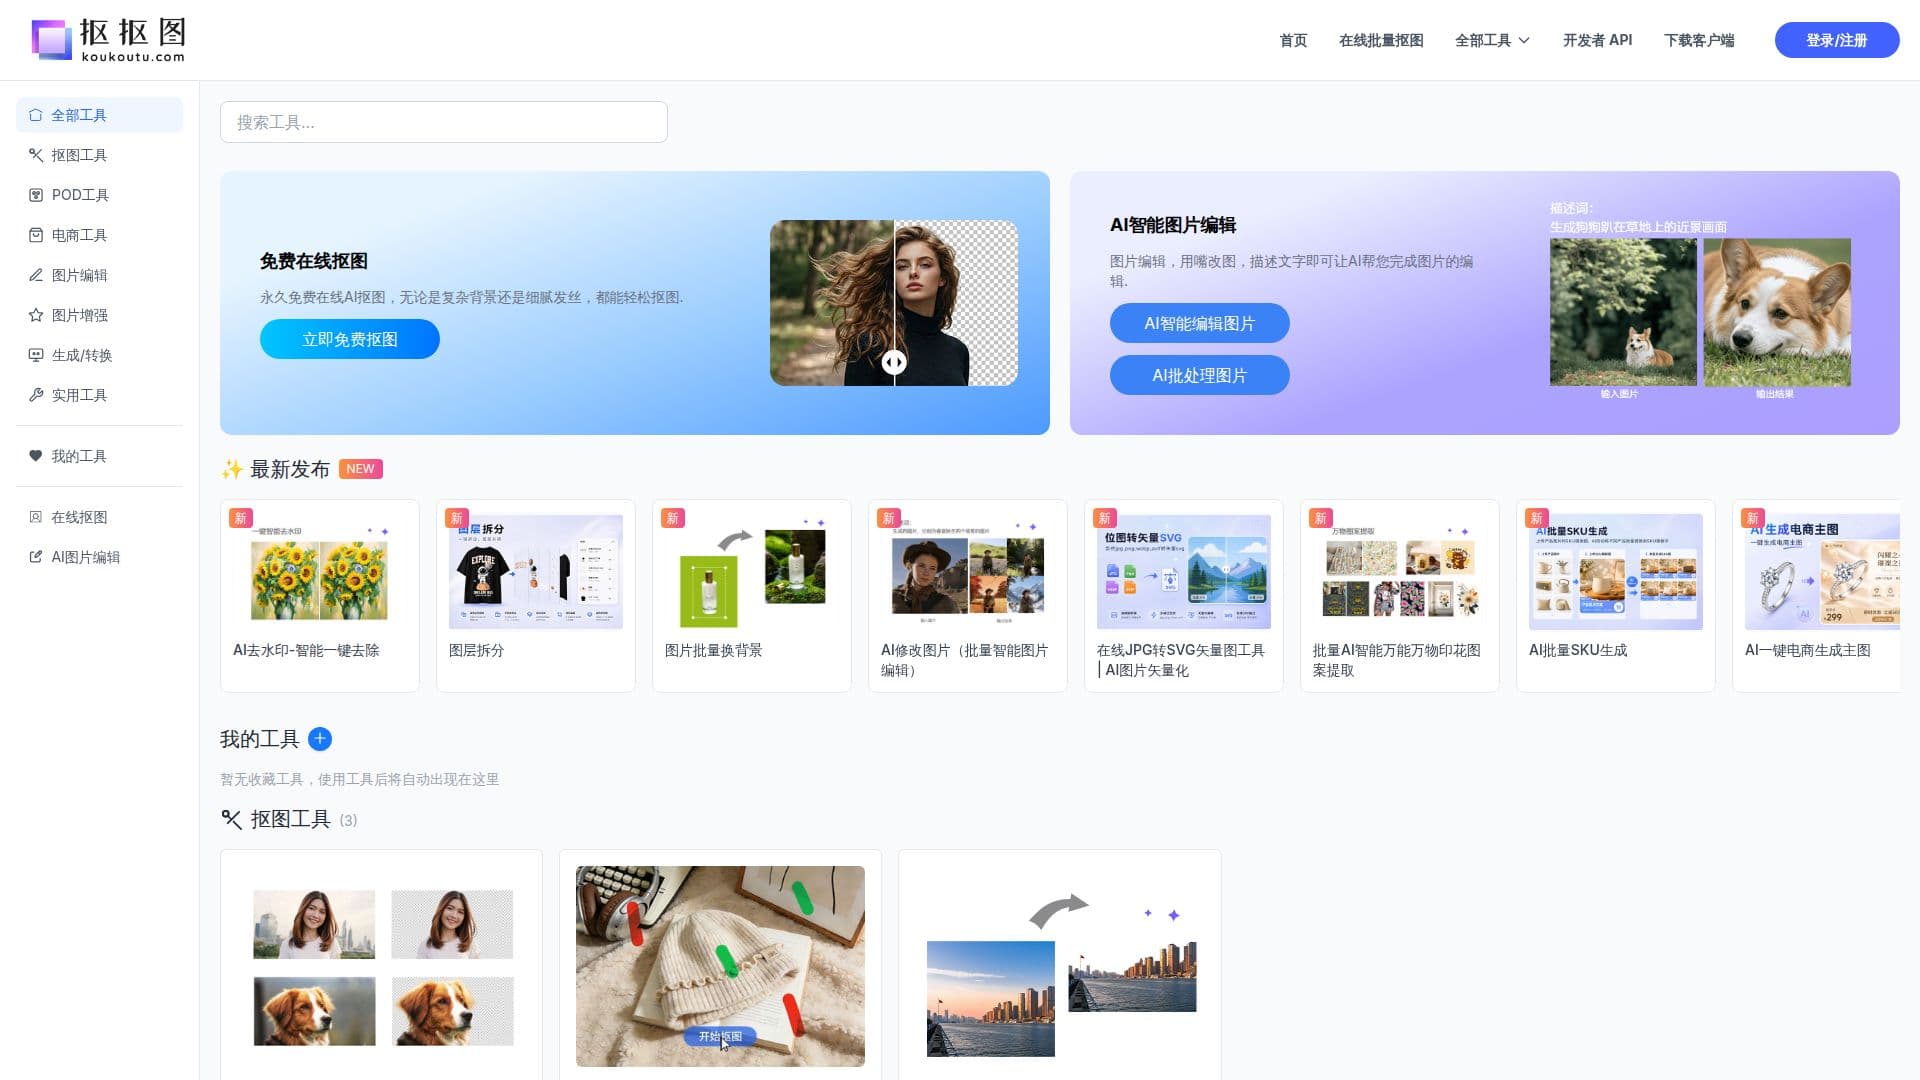Open 开发者 API in top navigation
Viewport: 1920px width, 1080px height.
click(x=1597, y=40)
